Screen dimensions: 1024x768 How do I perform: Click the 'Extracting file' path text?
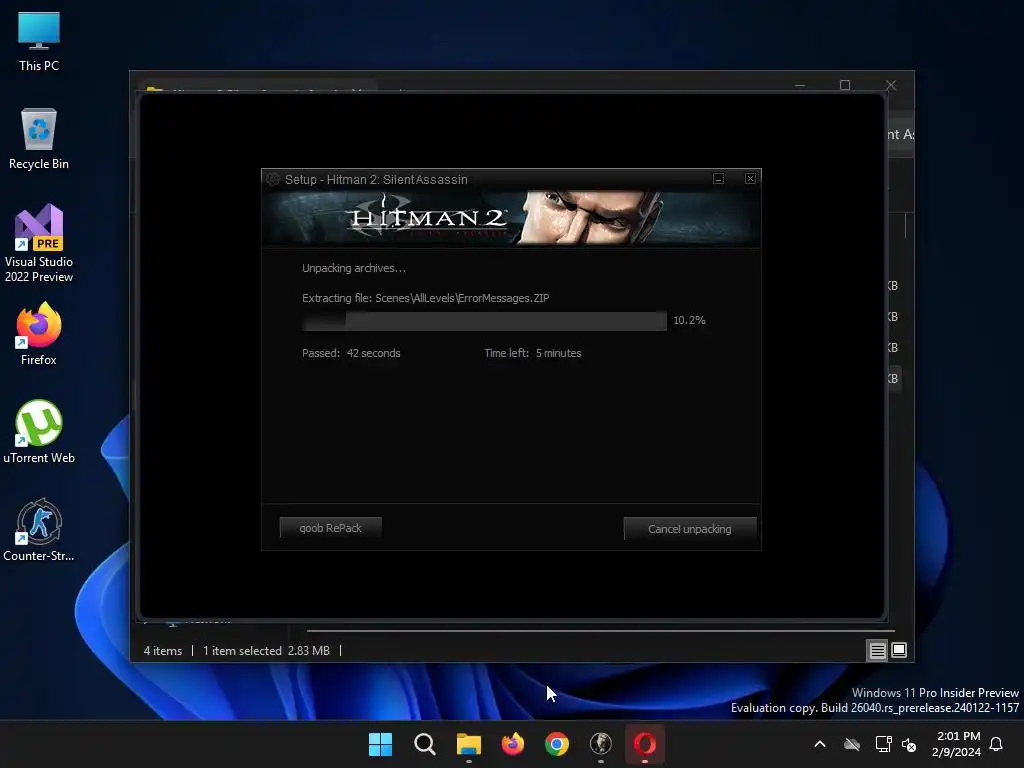pos(426,298)
